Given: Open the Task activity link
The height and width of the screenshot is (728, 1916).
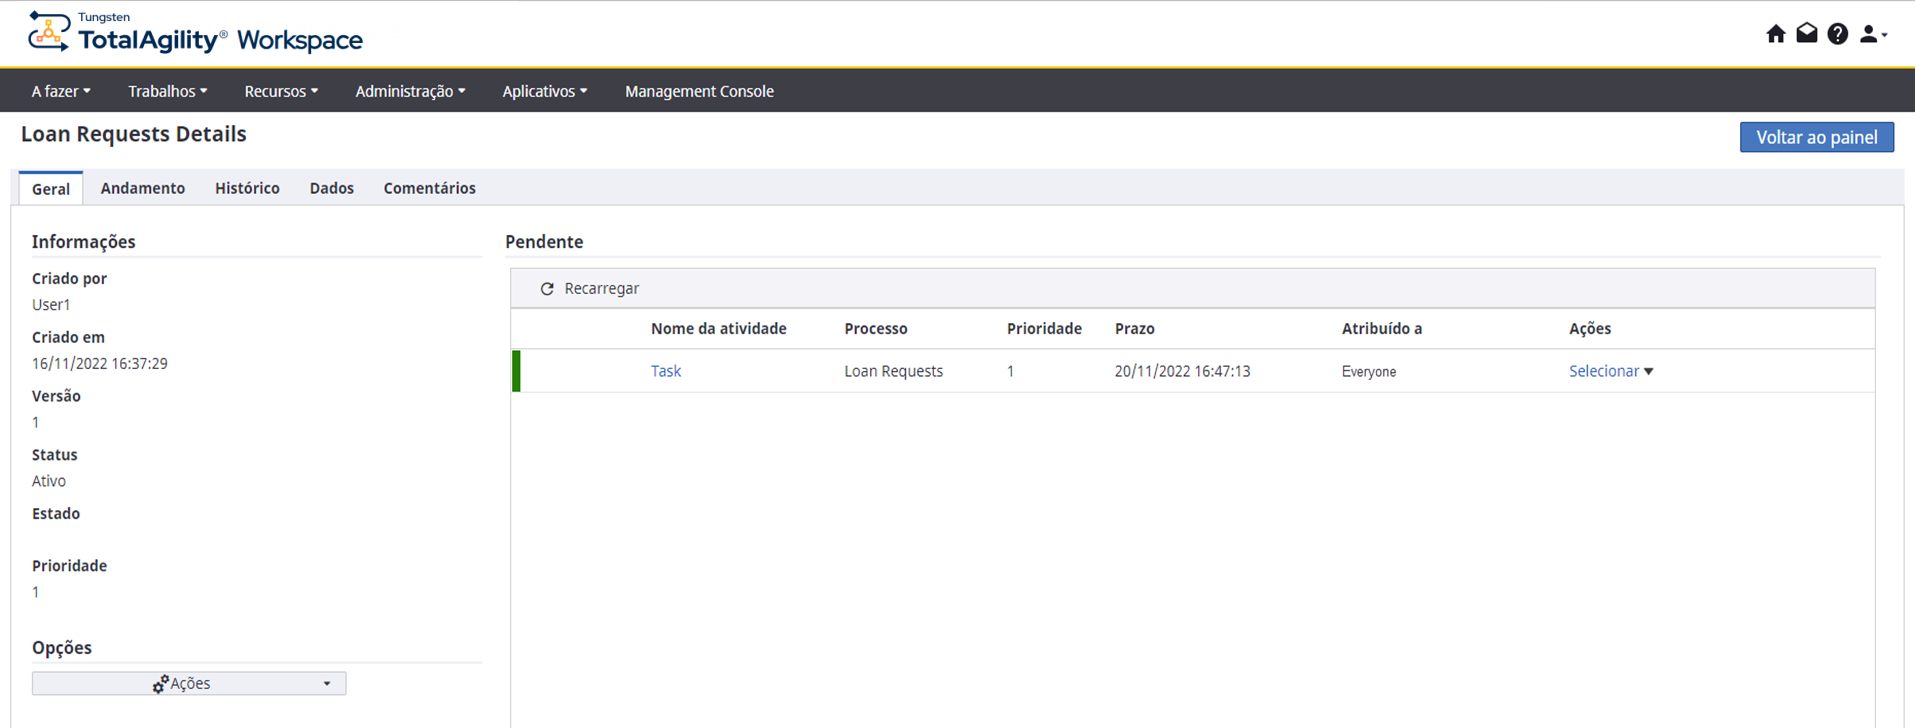Looking at the screenshot, I should [666, 371].
